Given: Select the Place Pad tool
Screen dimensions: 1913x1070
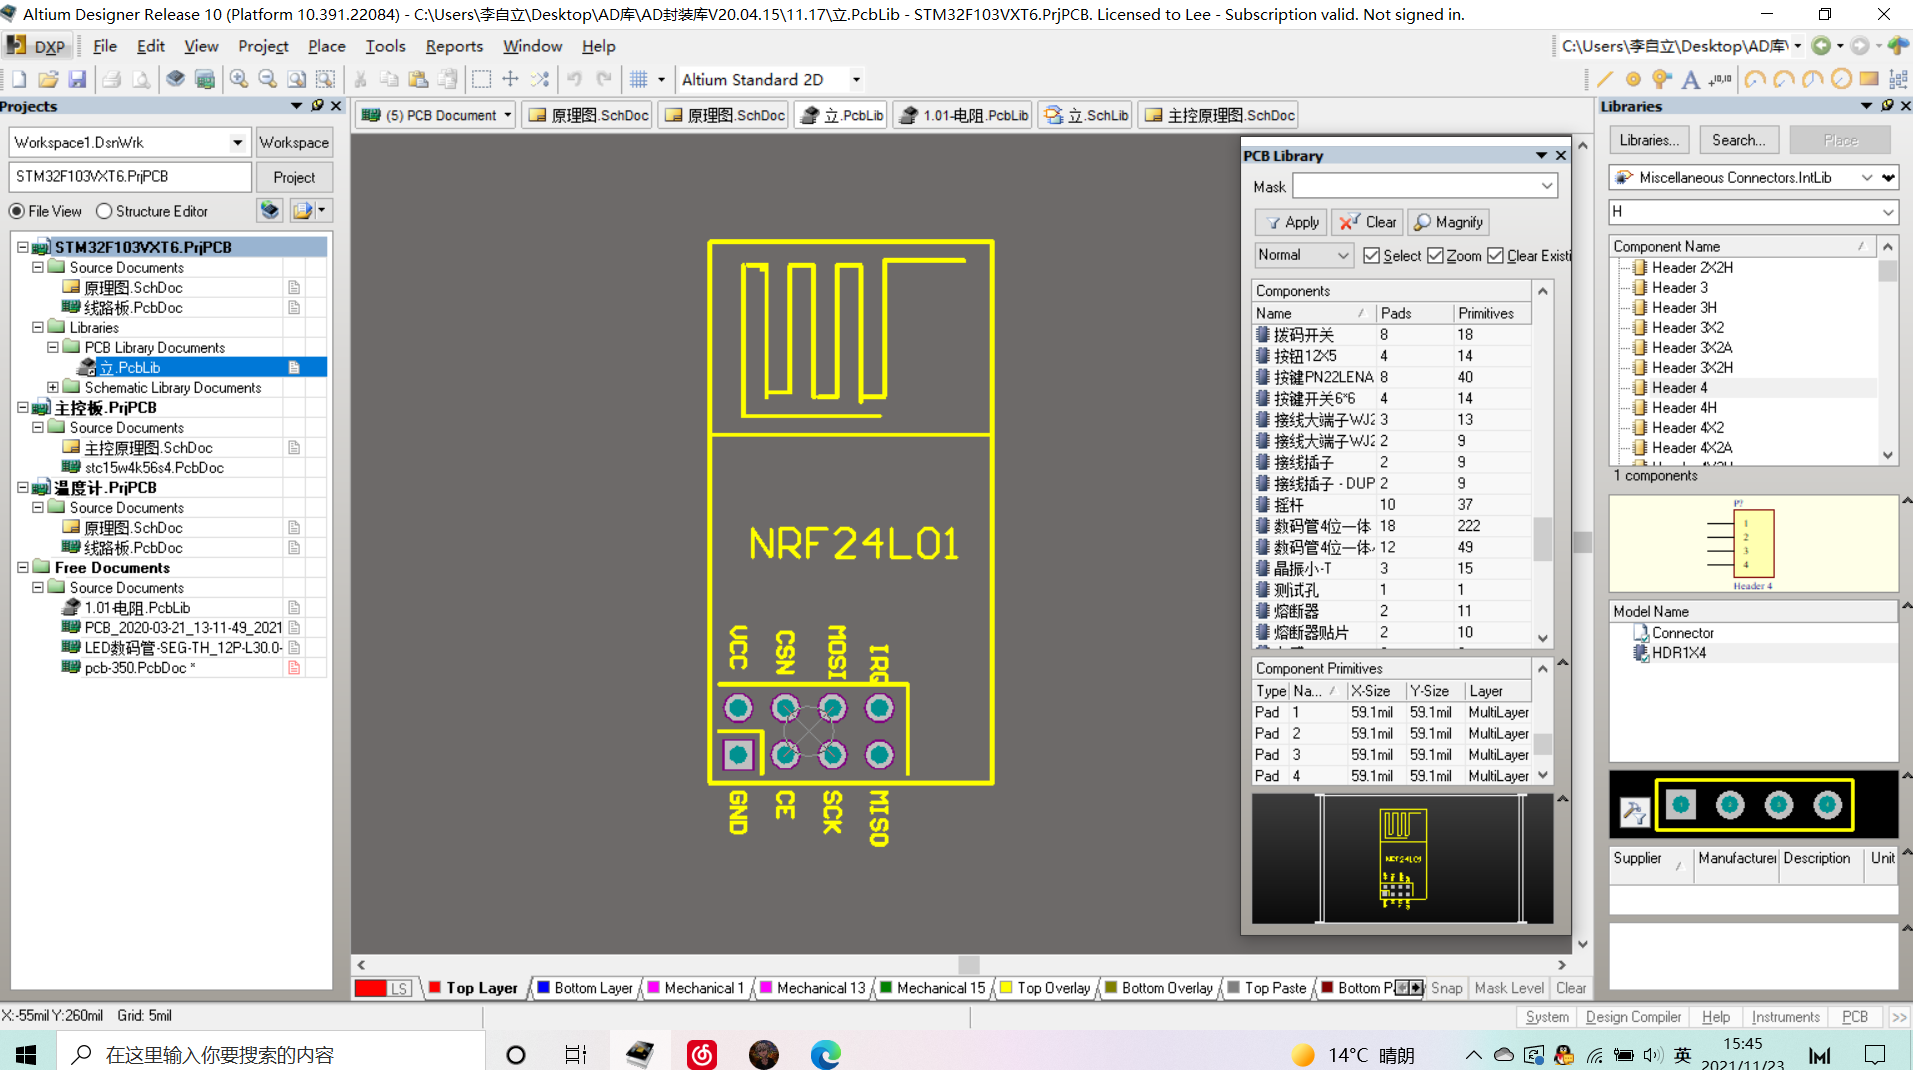Looking at the screenshot, I should coord(1633,79).
